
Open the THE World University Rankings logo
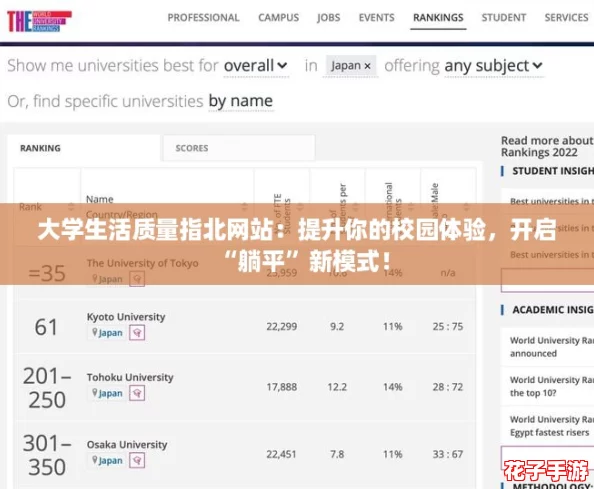point(39,21)
